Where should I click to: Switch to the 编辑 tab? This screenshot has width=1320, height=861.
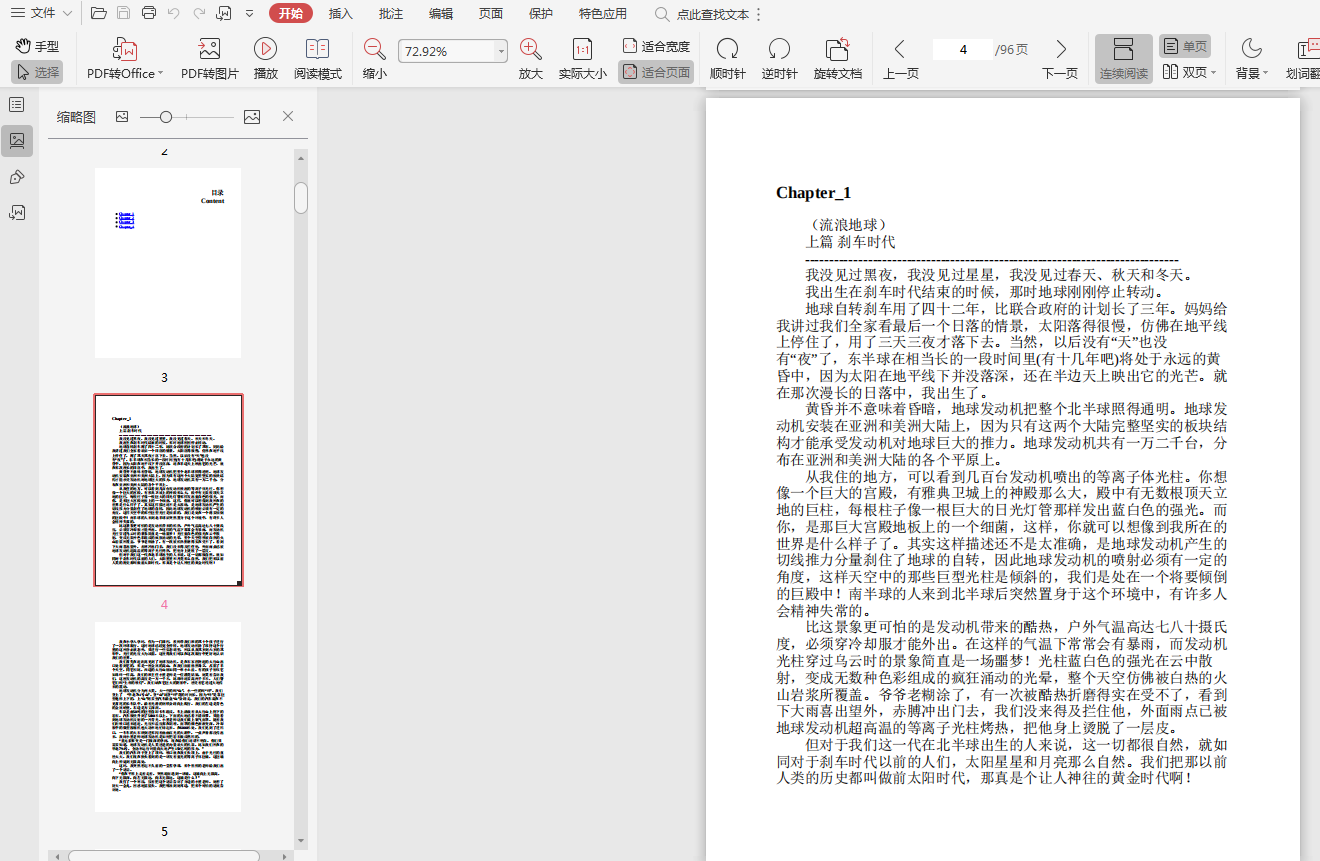click(x=441, y=13)
